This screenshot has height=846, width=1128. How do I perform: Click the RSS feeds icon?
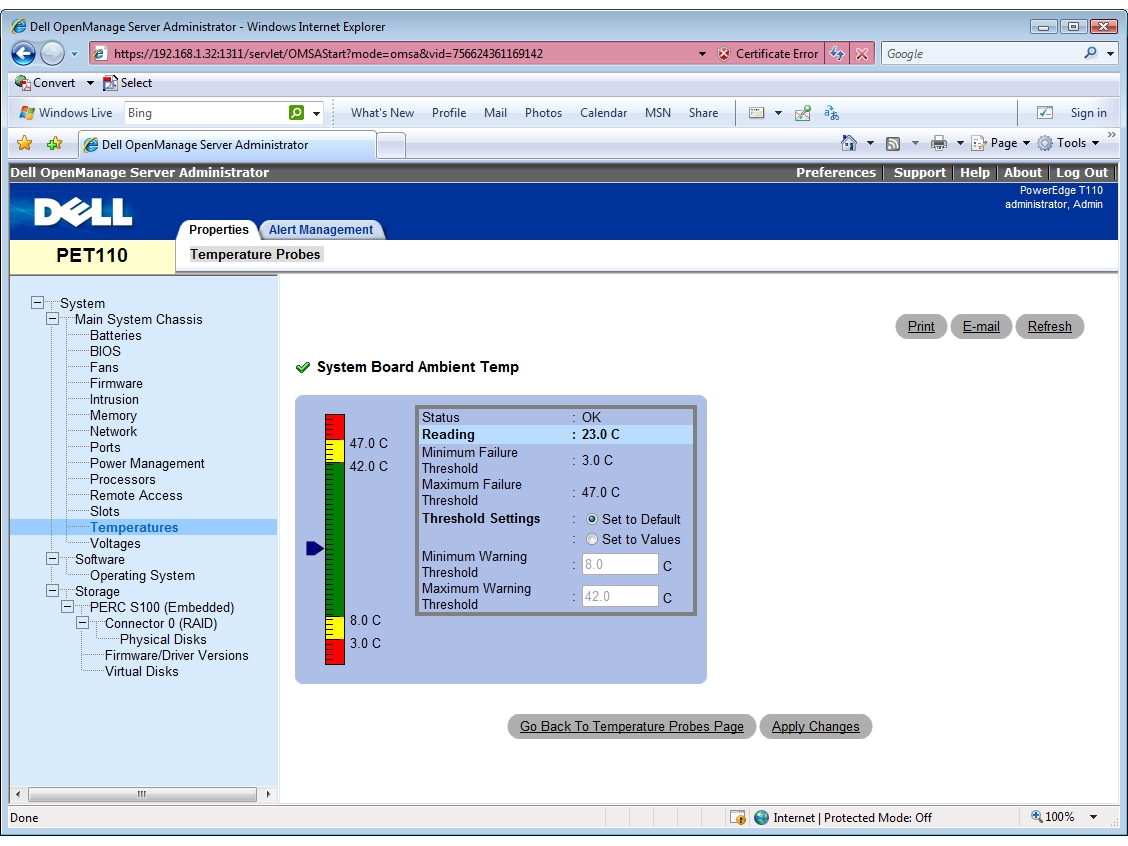point(893,143)
